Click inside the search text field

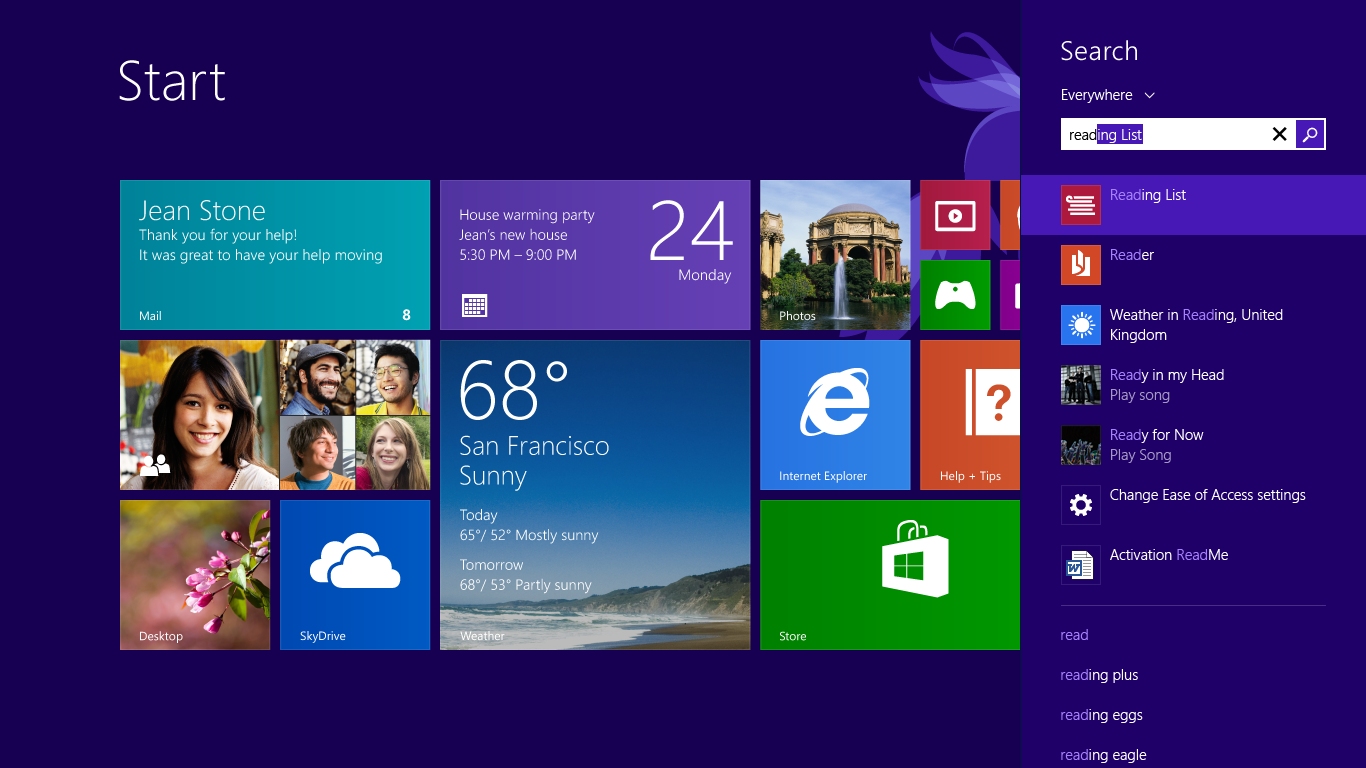click(1160, 134)
